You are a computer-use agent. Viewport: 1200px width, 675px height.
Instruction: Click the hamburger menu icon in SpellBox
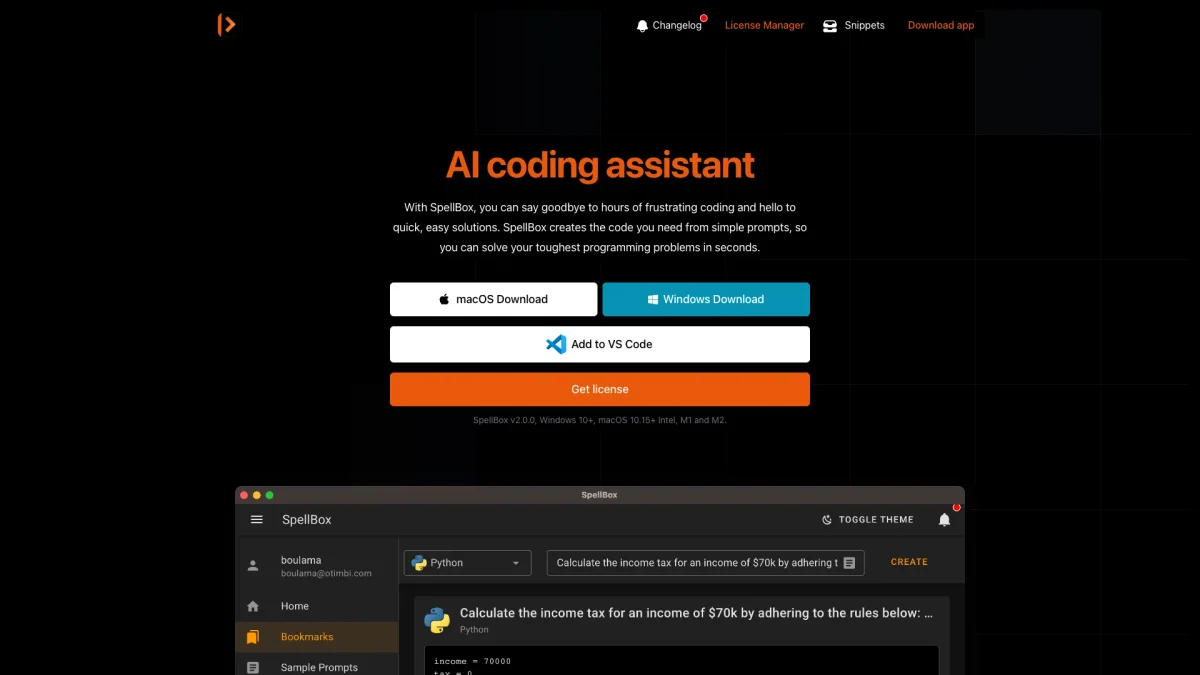pyautogui.click(x=257, y=520)
